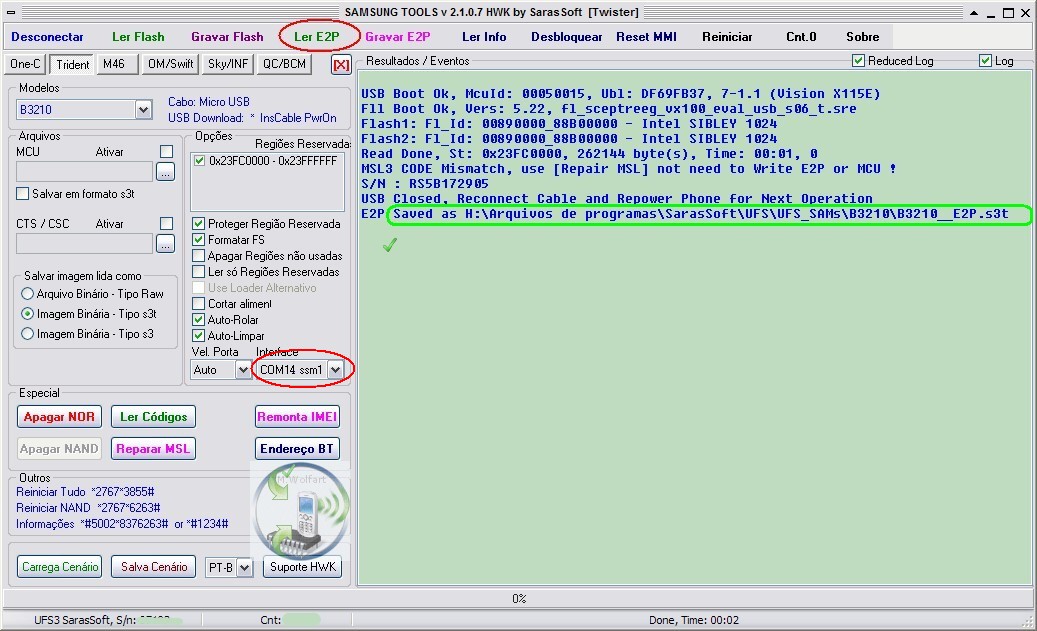The width and height of the screenshot is (1037, 631).
Task: Open the QC/BCM tab
Action: pos(284,64)
